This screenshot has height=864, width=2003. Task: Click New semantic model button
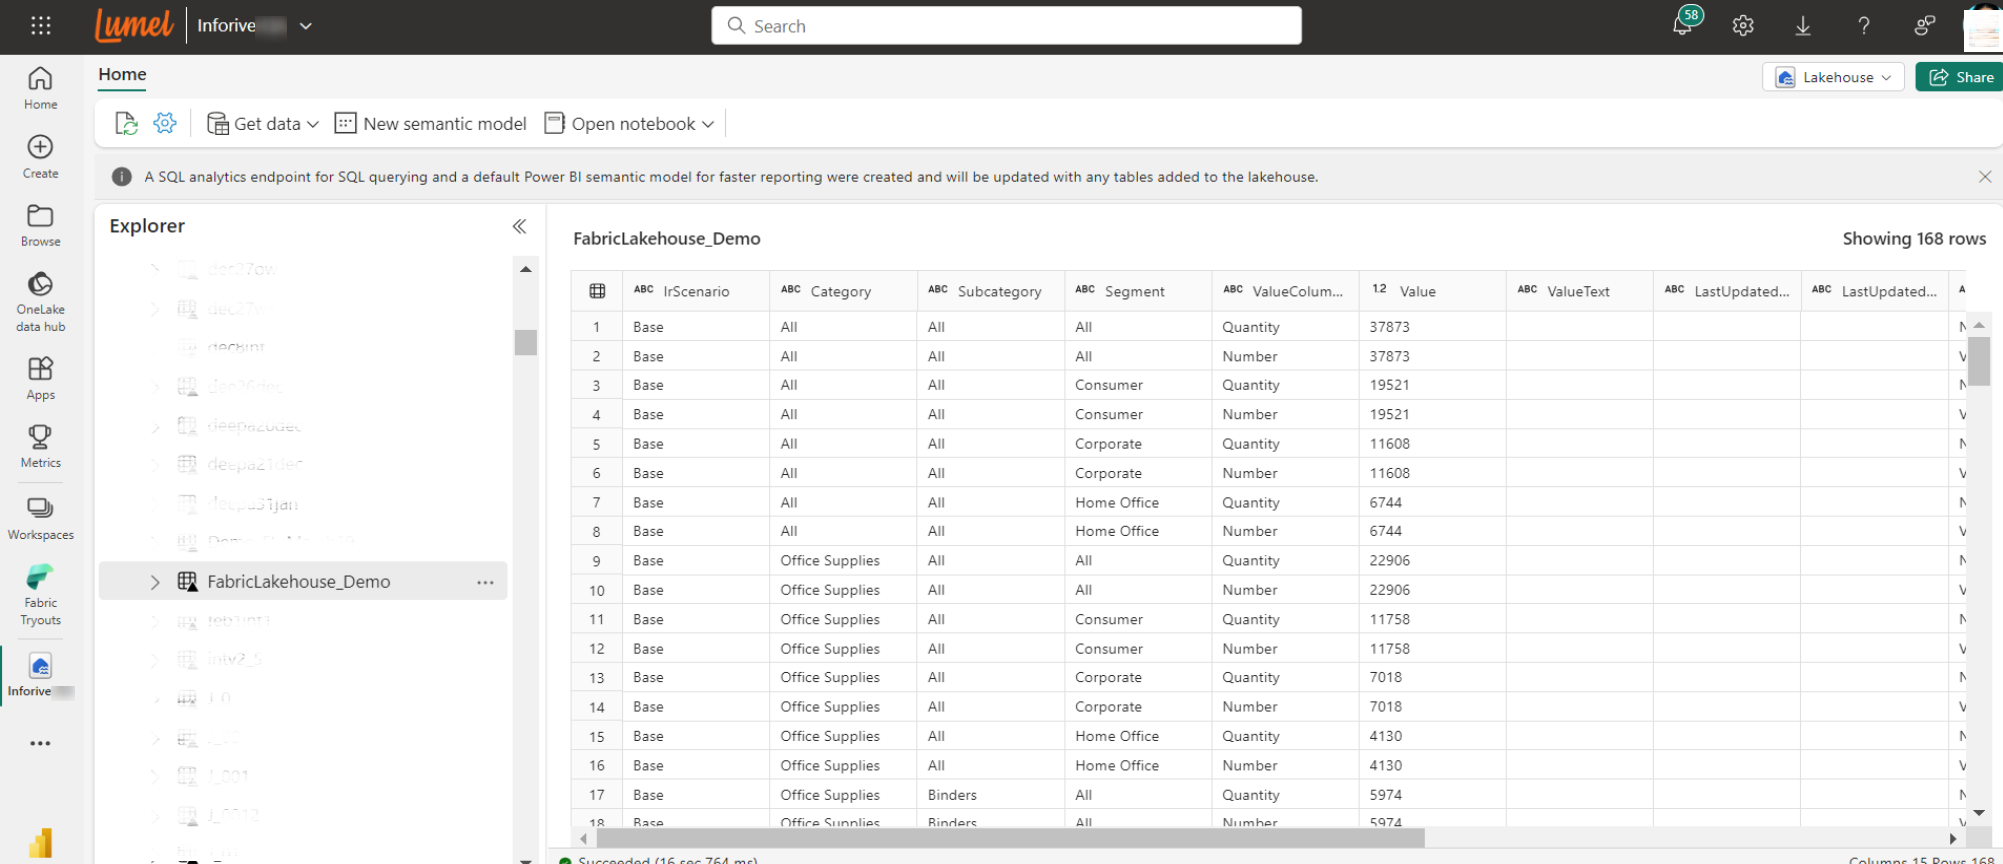pos(431,123)
